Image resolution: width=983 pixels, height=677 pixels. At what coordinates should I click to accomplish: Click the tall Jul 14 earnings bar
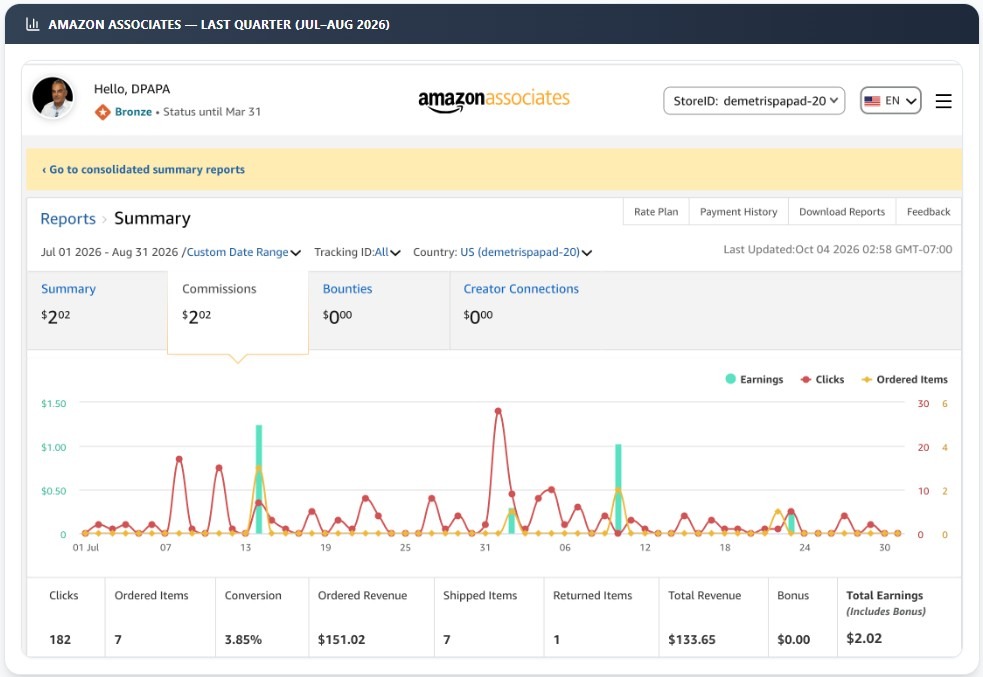coord(258,480)
